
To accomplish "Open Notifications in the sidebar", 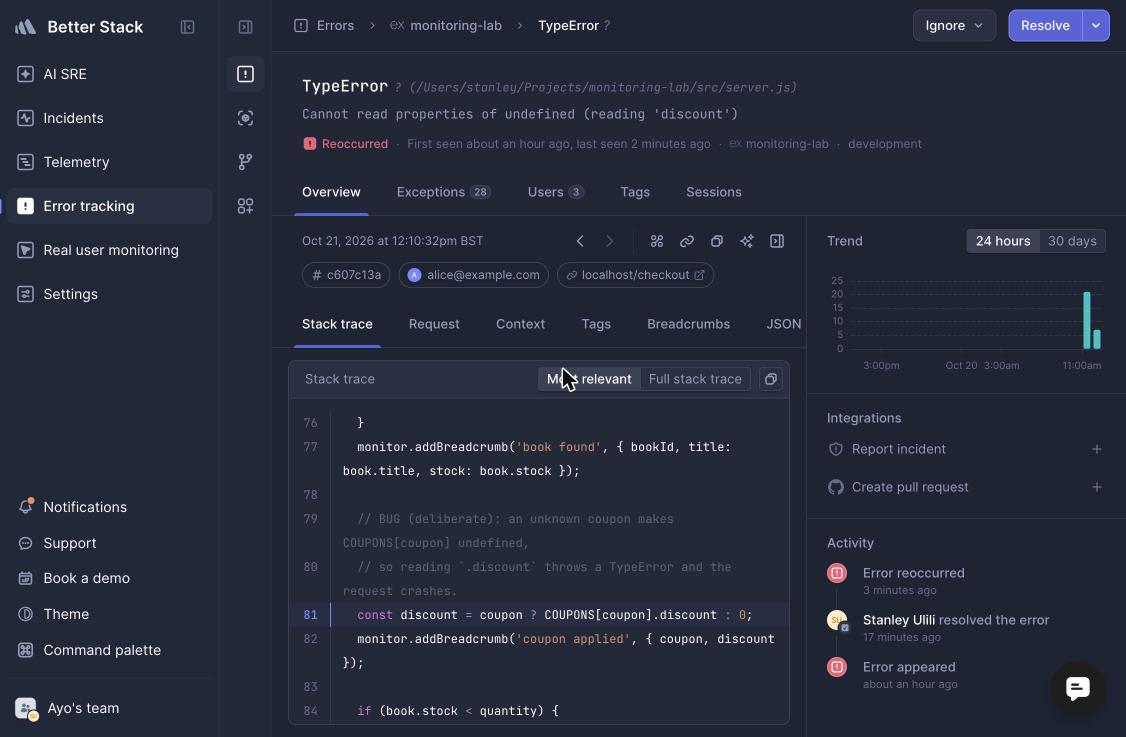I will pyautogui.click(x=110, y=507).
